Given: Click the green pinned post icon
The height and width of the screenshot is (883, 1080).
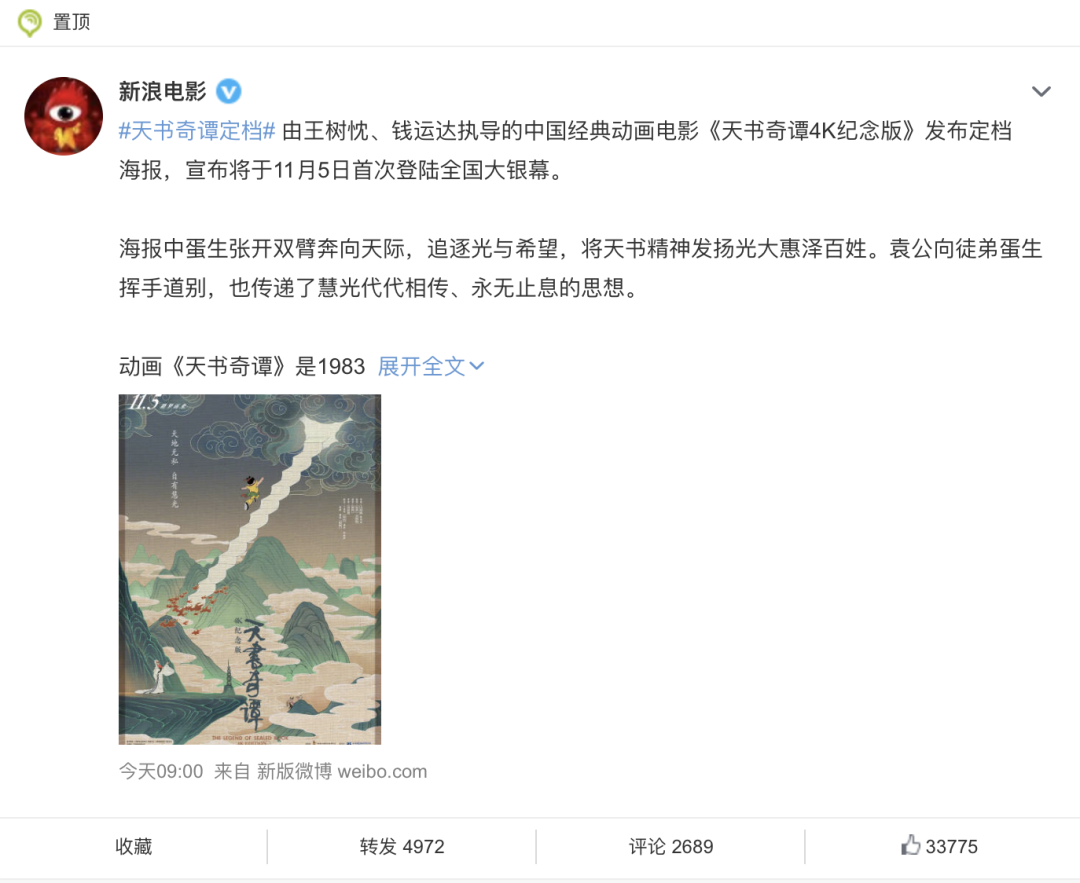Looking at the screenshot, I should 30,23.
